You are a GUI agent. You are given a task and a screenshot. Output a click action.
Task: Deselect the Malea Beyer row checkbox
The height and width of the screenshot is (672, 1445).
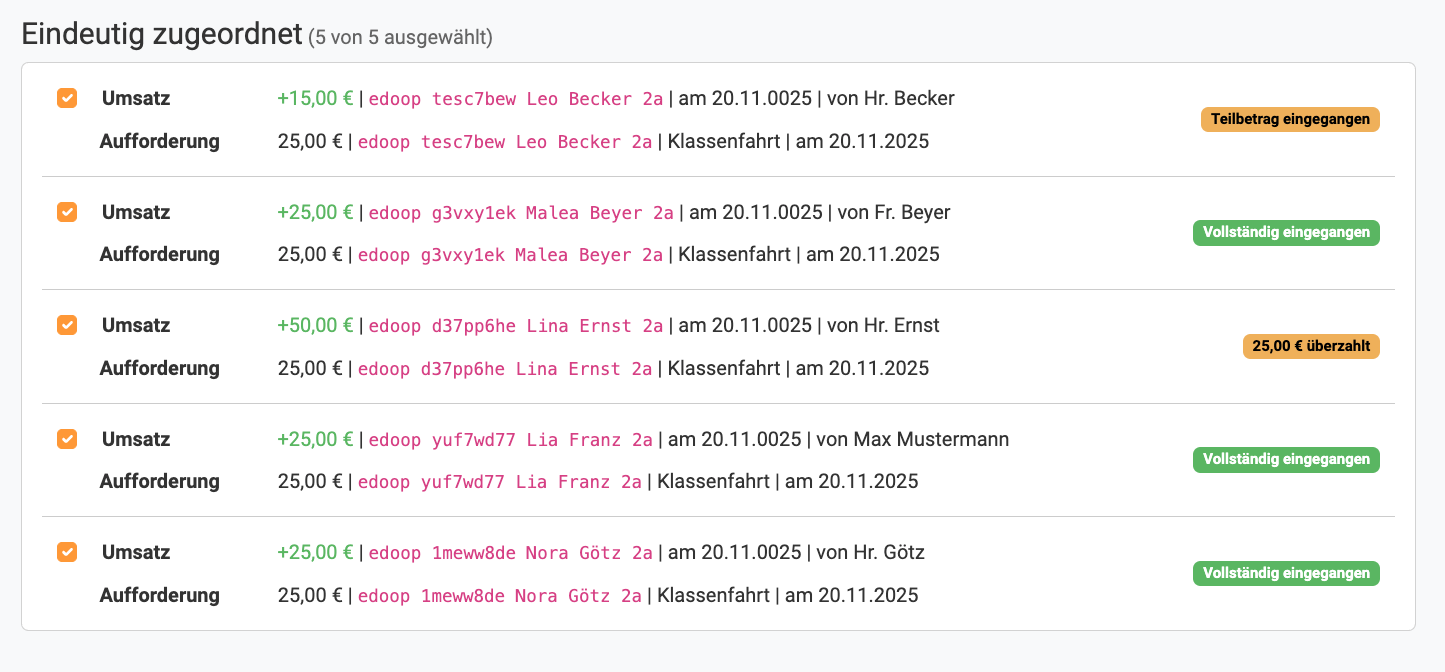[66, 212]
